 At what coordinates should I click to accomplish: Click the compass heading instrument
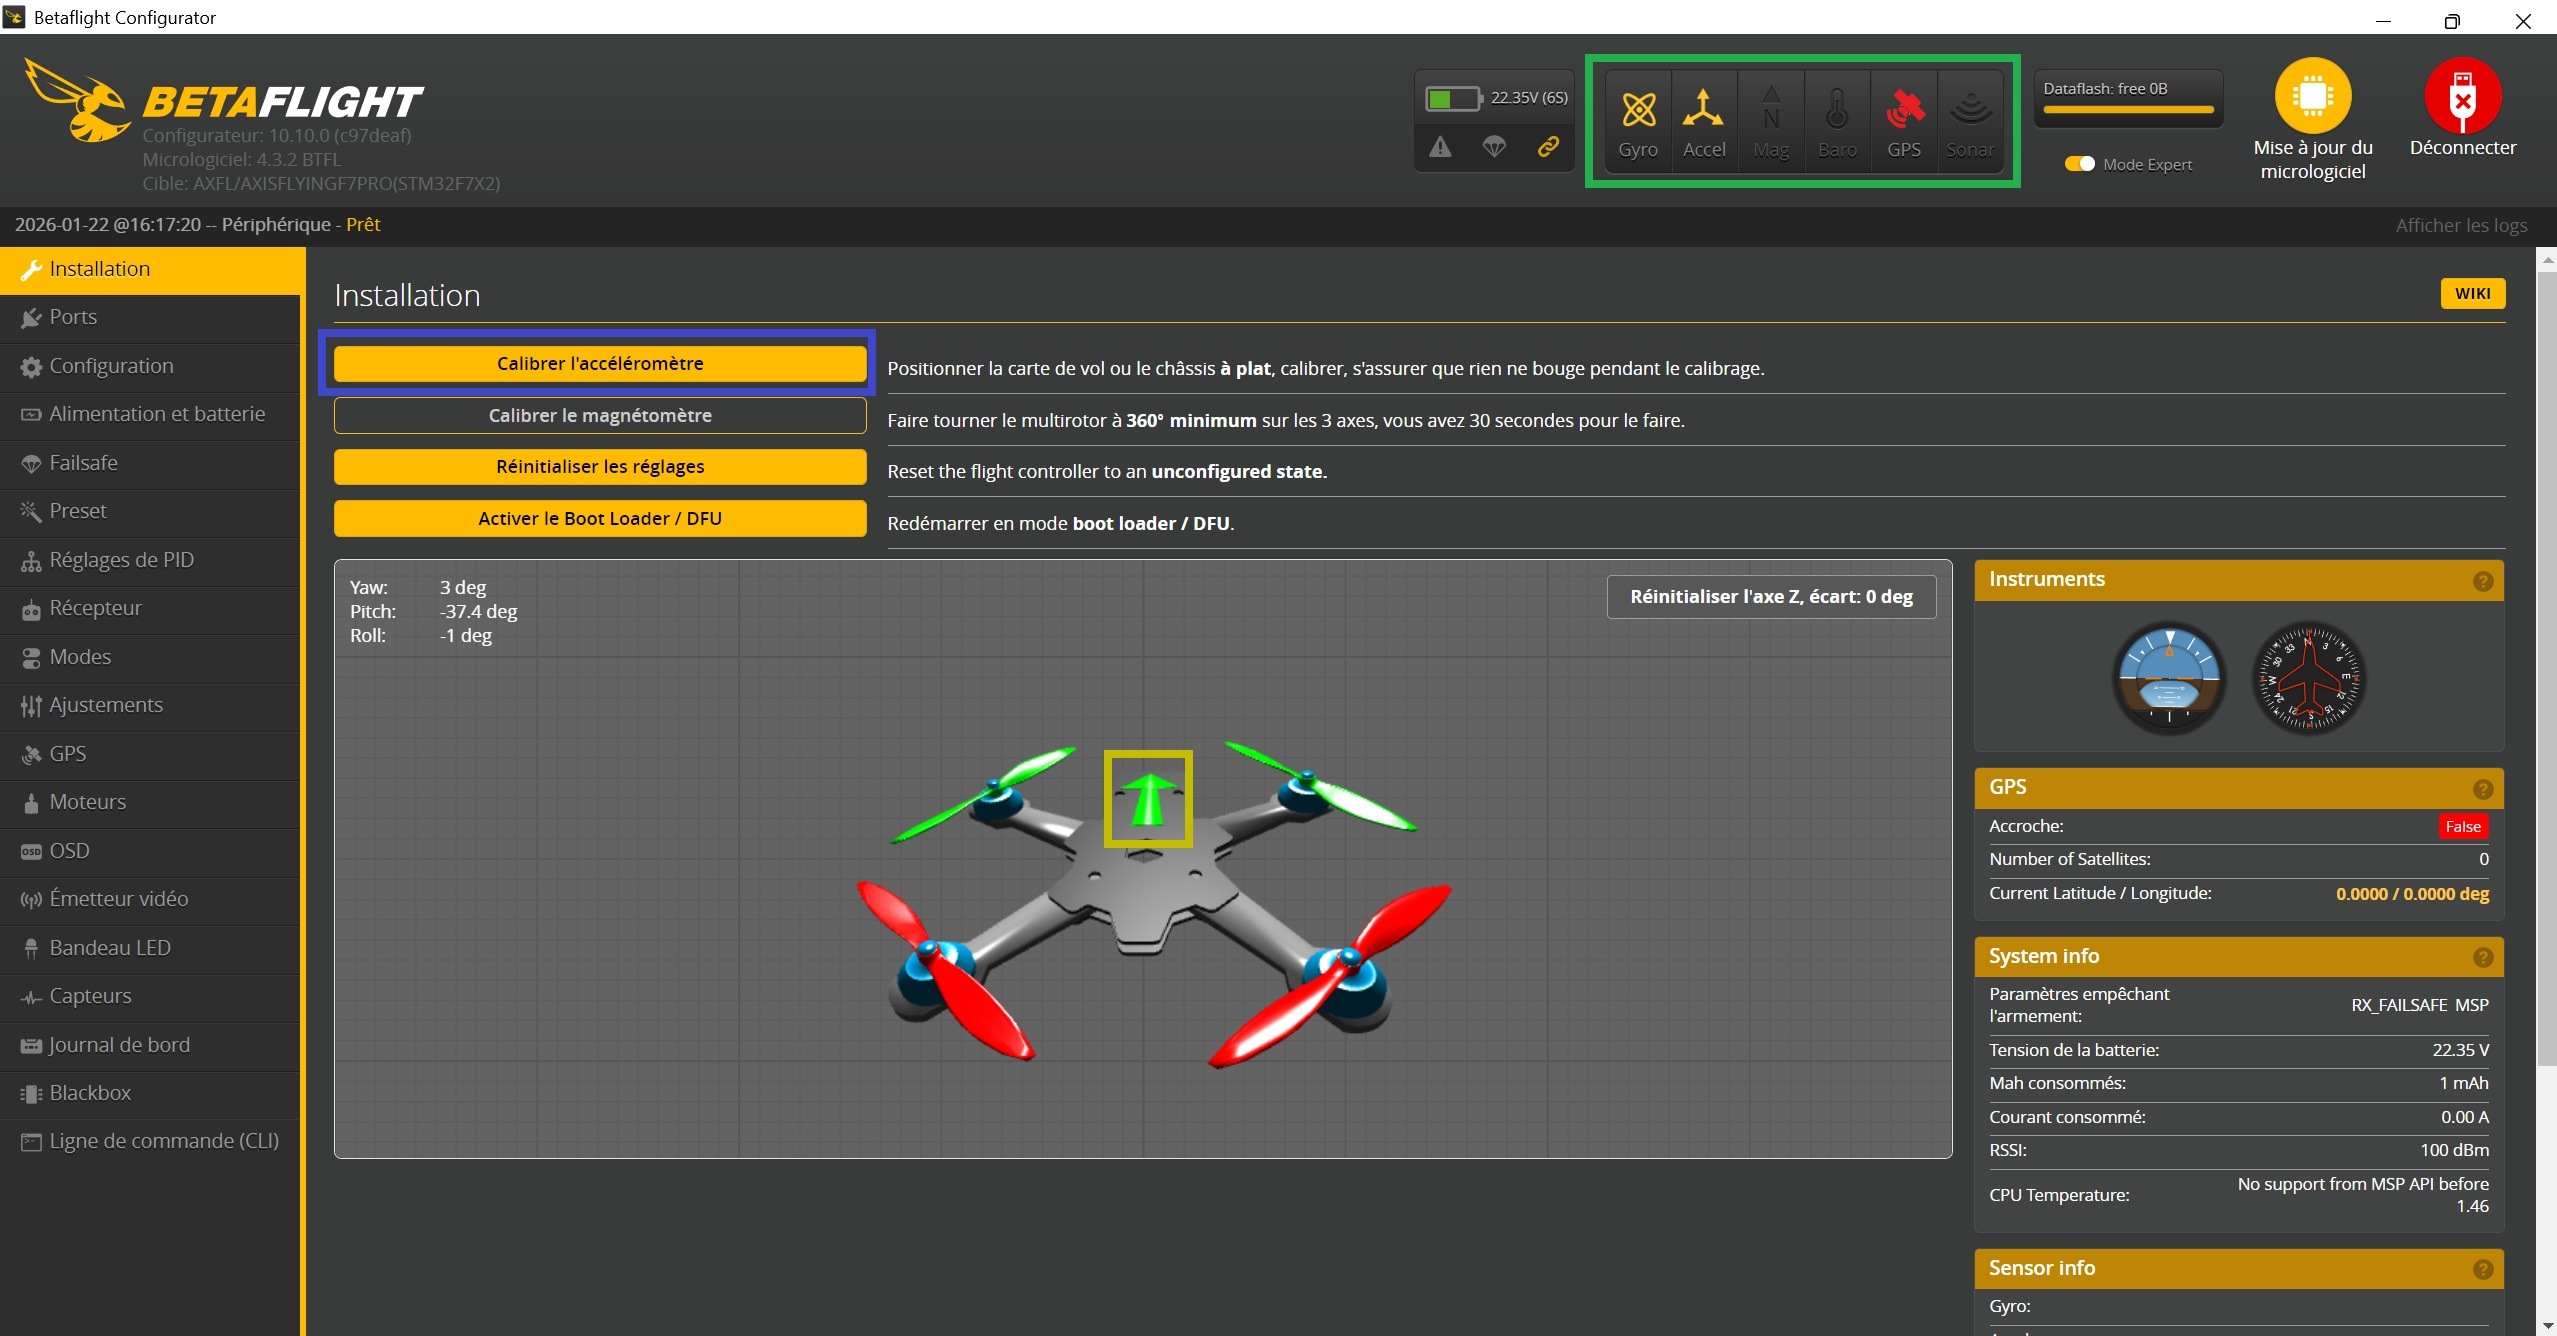pos(2309,680)
